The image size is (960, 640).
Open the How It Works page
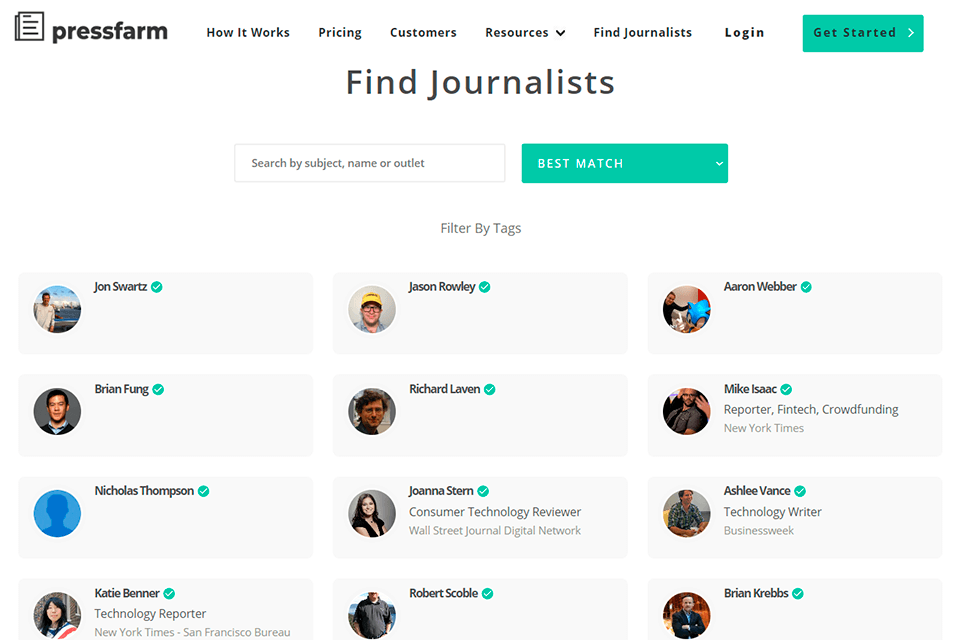click(x=248, y=33)
